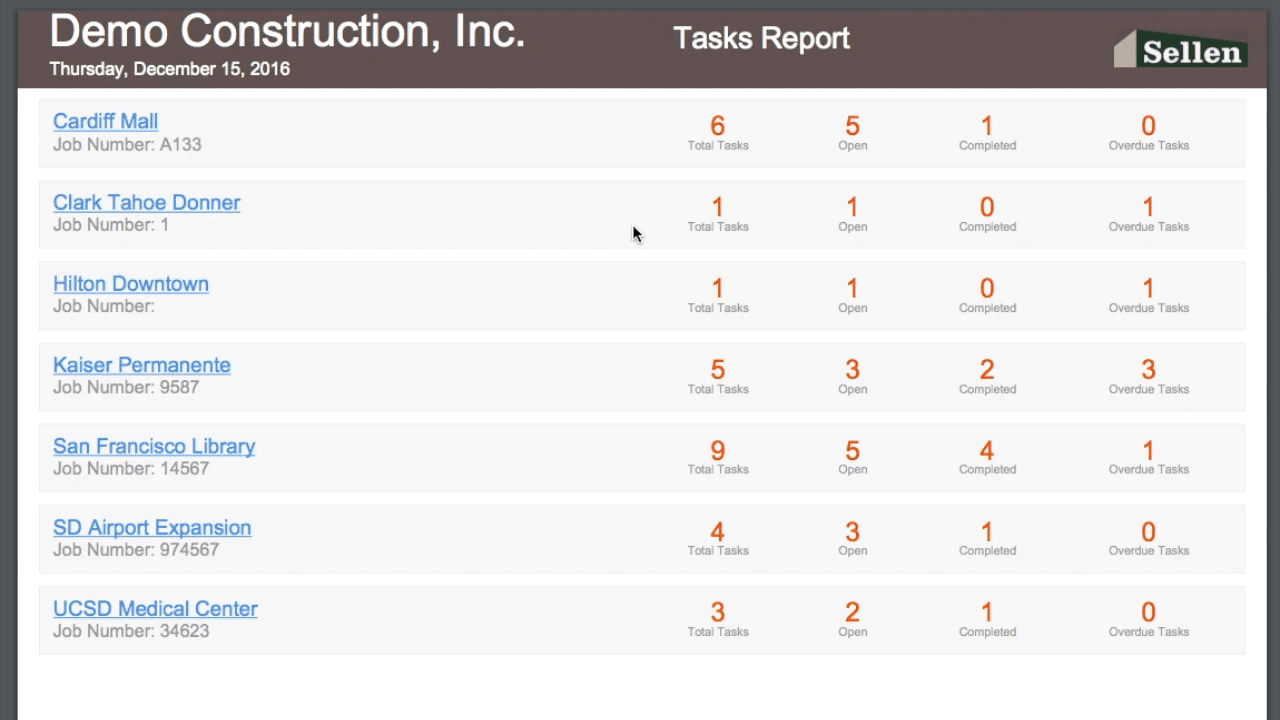This screenshot has height=720, width=1280.
Task: Click UCSD Medical Center open tasks count 2
Action: tap(852, 613)
